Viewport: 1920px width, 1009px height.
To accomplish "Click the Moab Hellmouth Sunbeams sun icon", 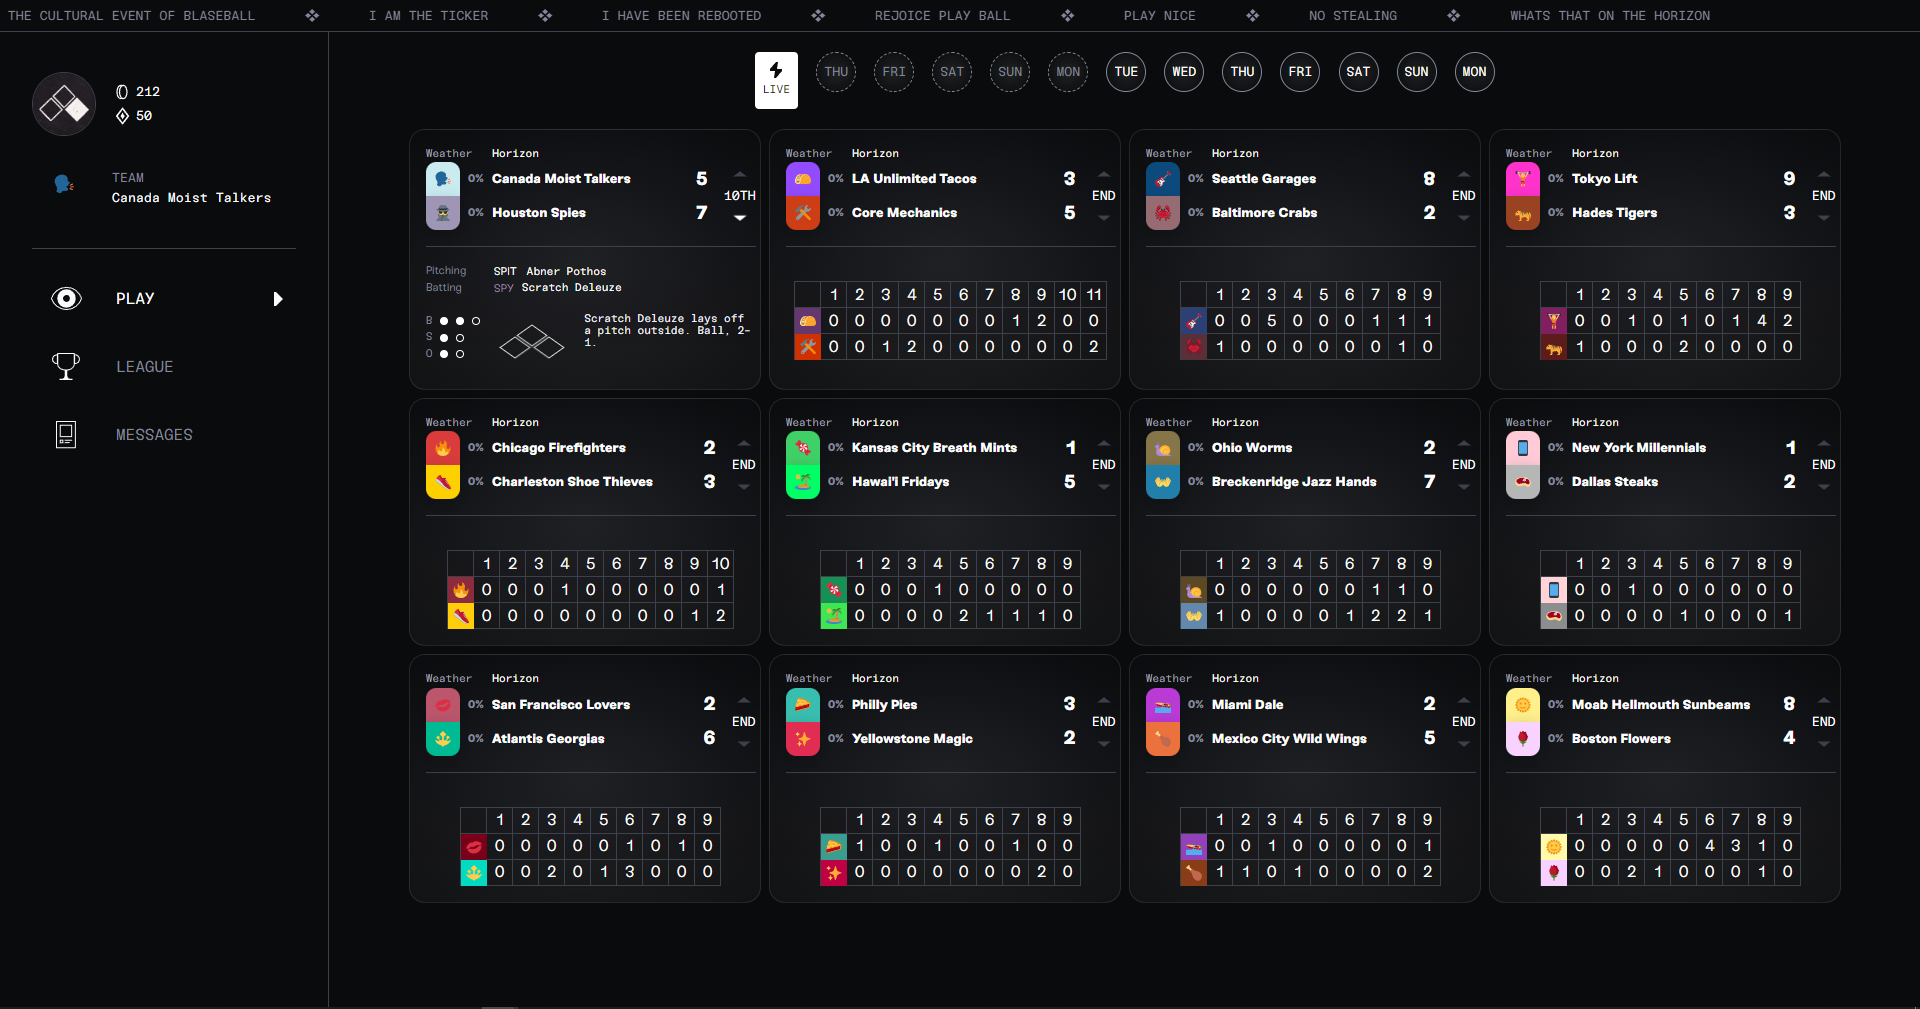I will tap(1522, 705).
